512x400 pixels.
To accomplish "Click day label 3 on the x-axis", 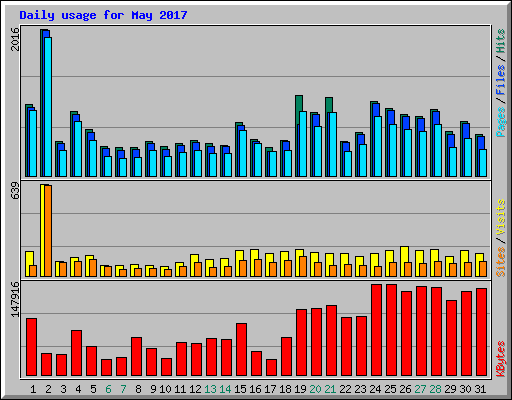I will (x=63, y=389).
